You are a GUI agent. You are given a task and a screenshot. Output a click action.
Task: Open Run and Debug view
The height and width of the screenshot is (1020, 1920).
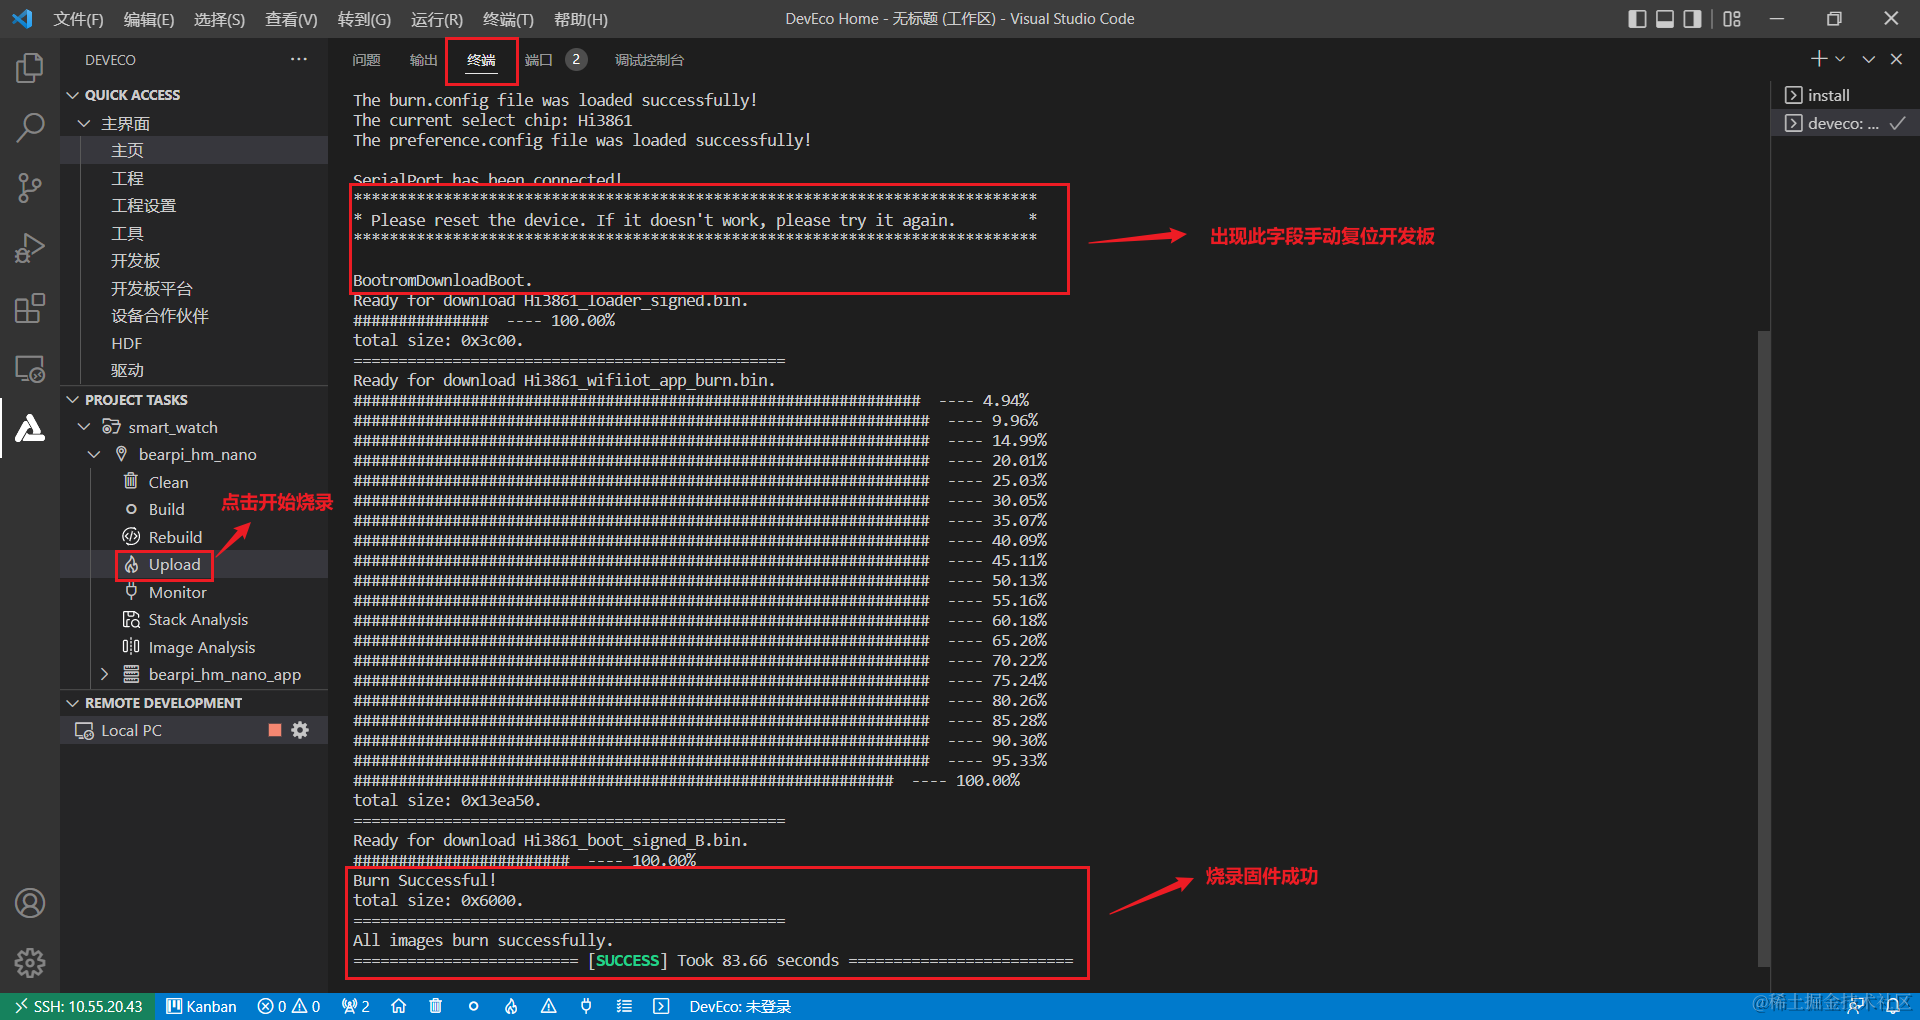pos(30,248)
